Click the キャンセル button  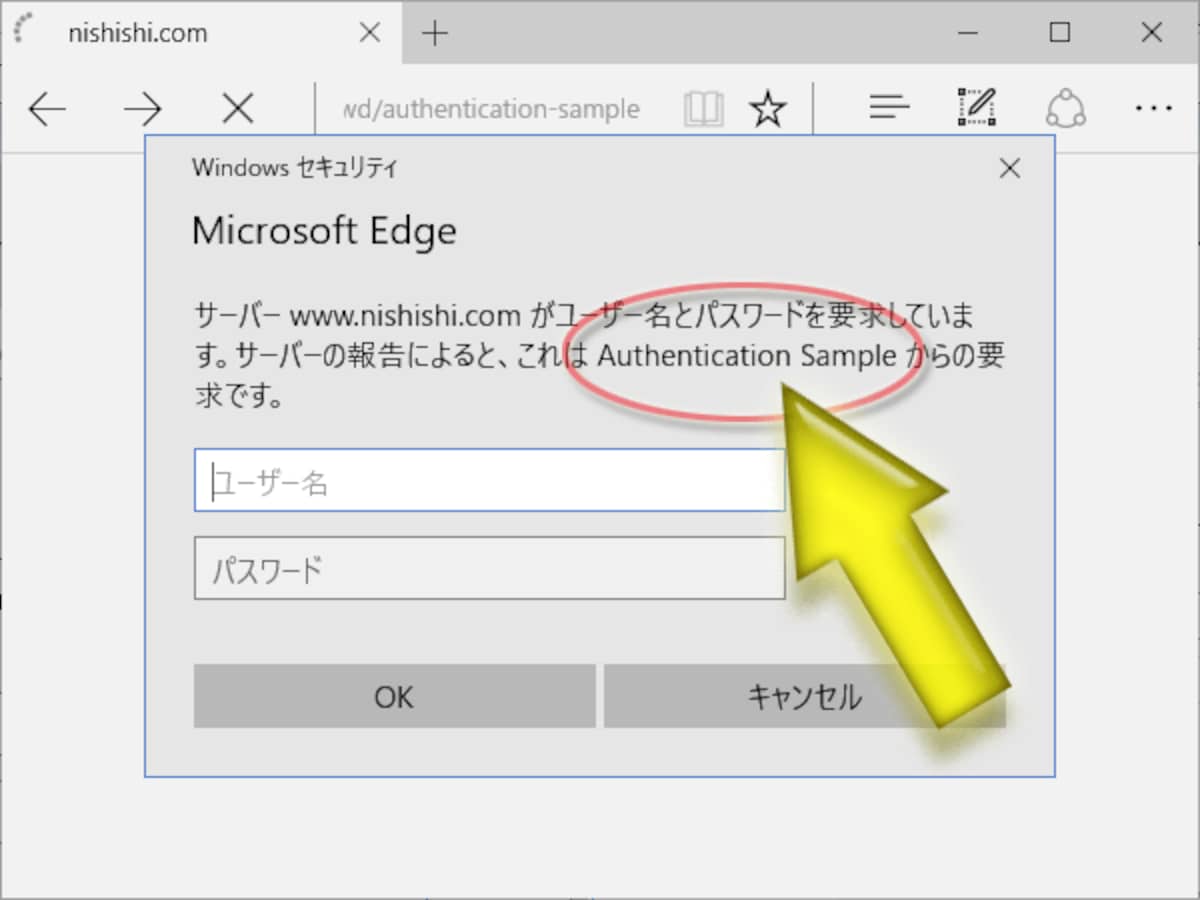tap(804, 696)
